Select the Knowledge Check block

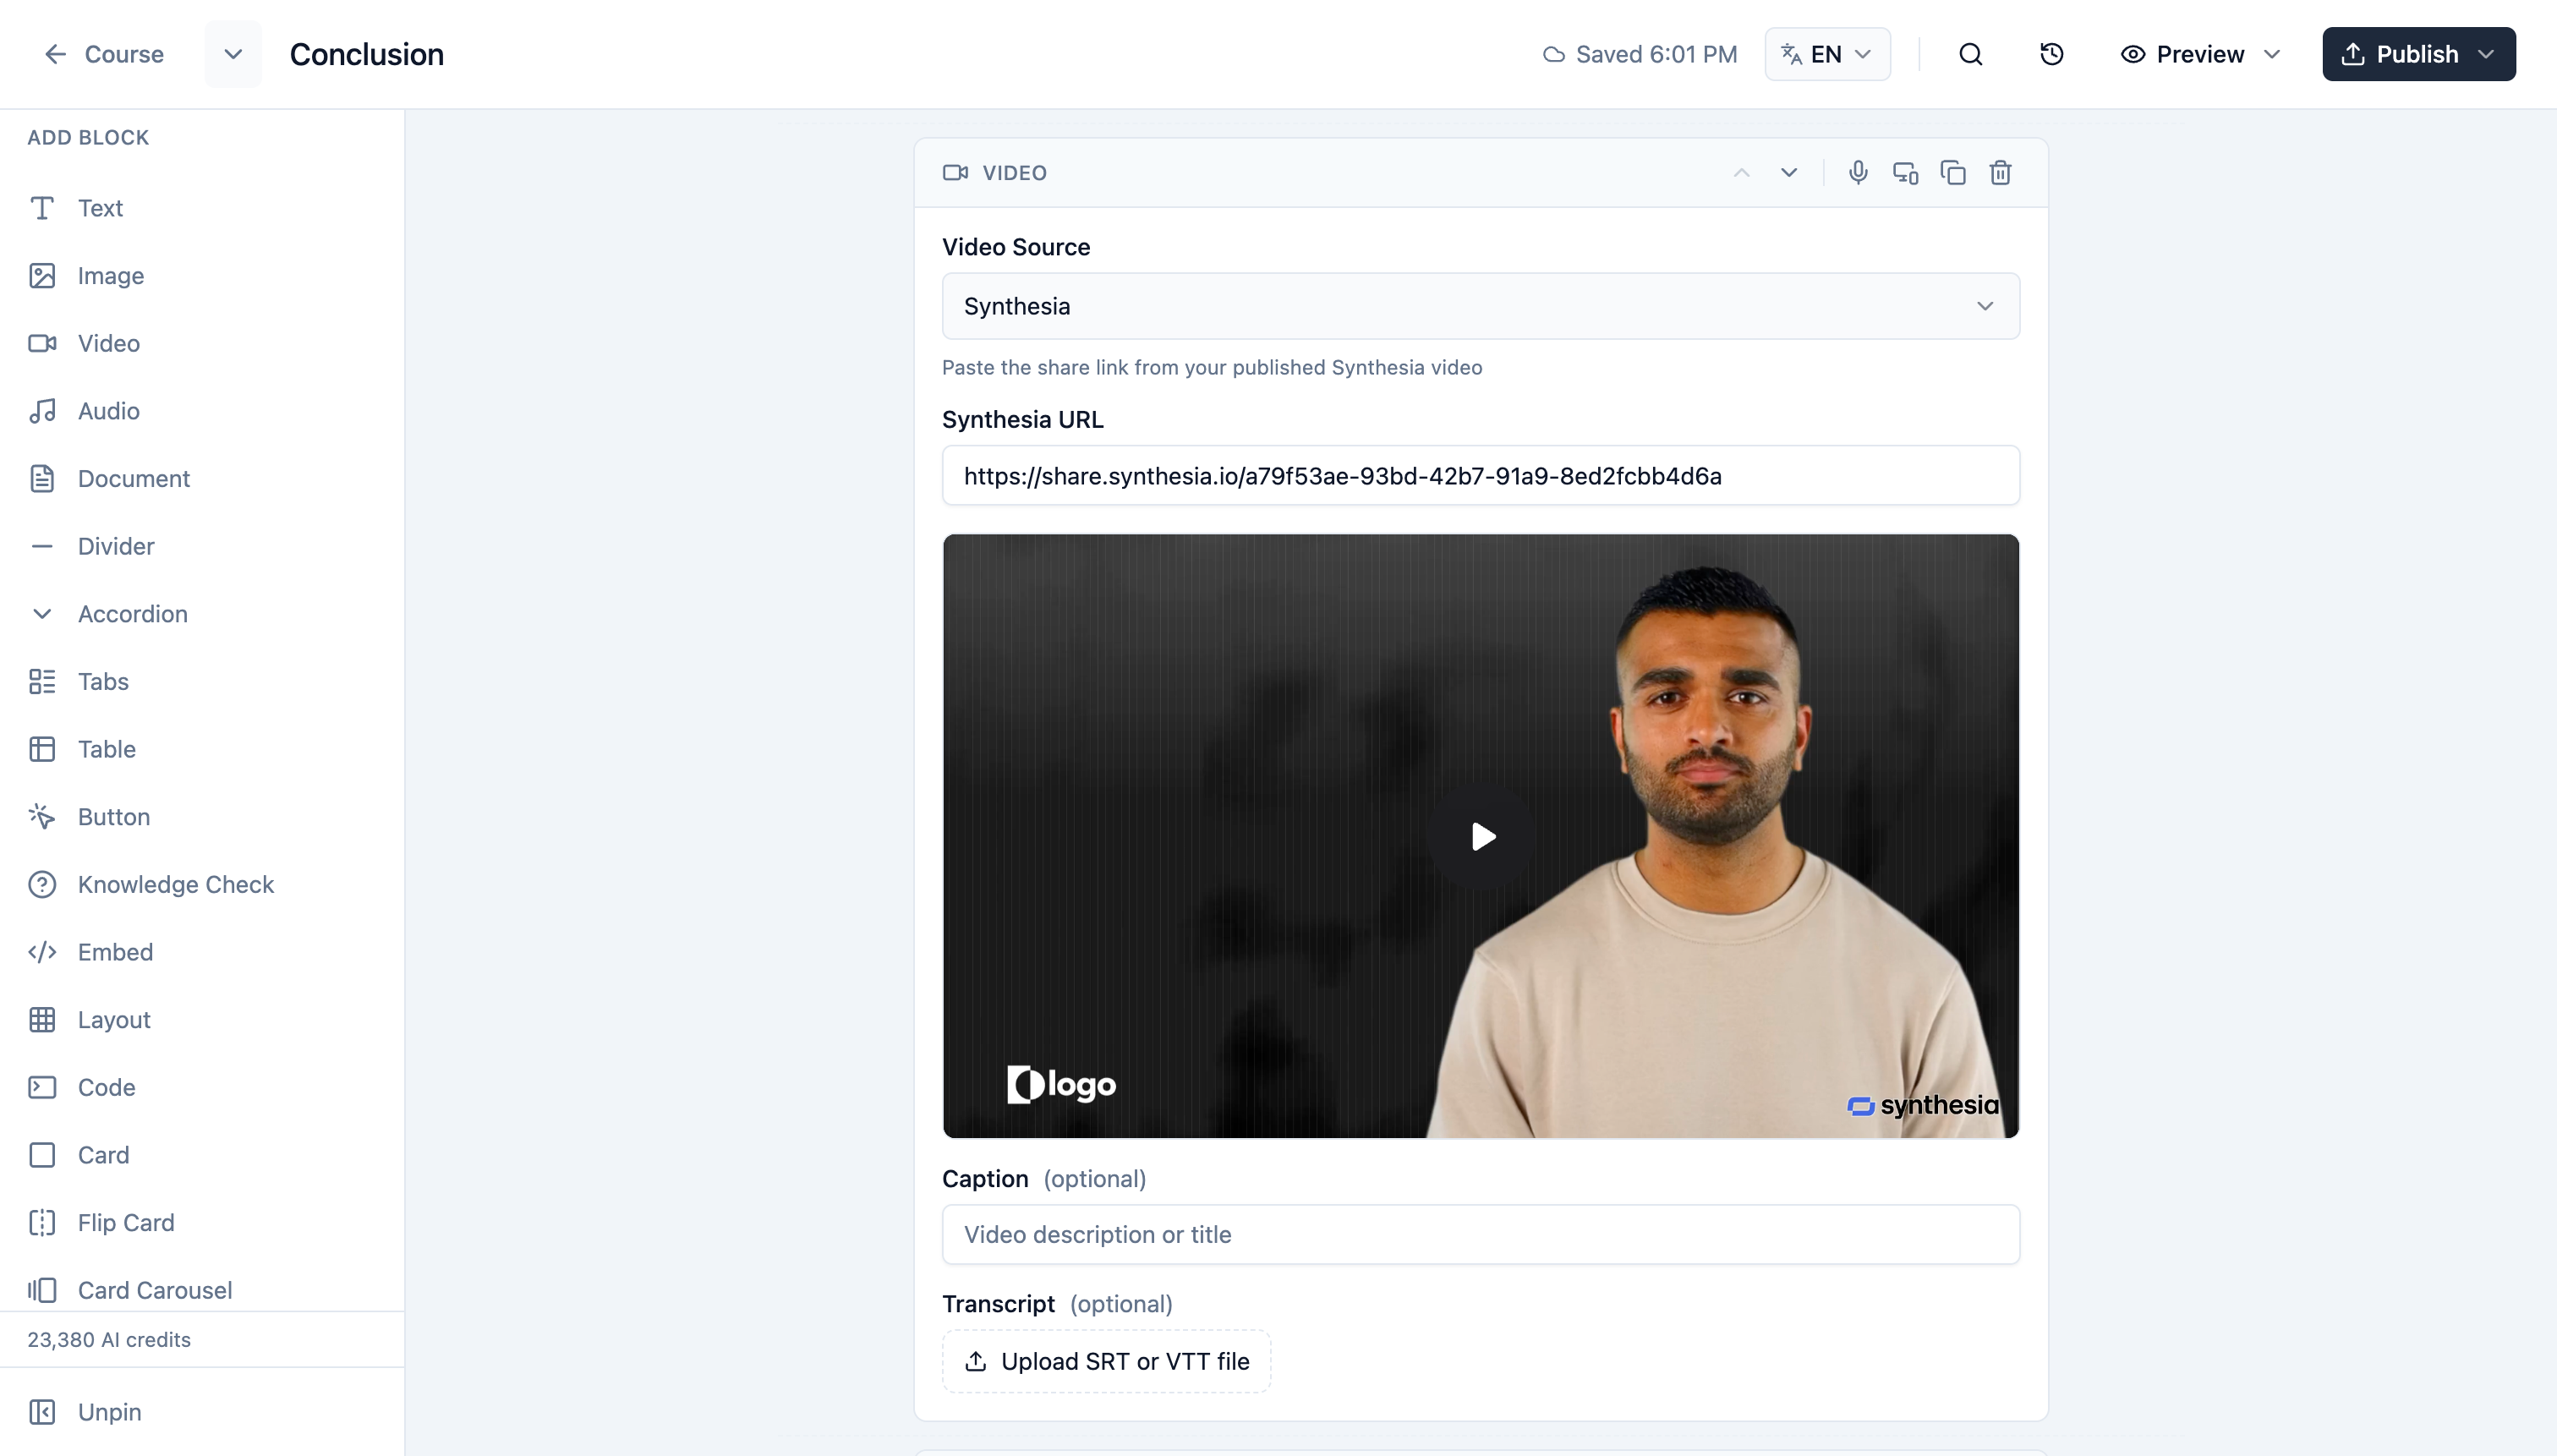(x=176, y=884)
